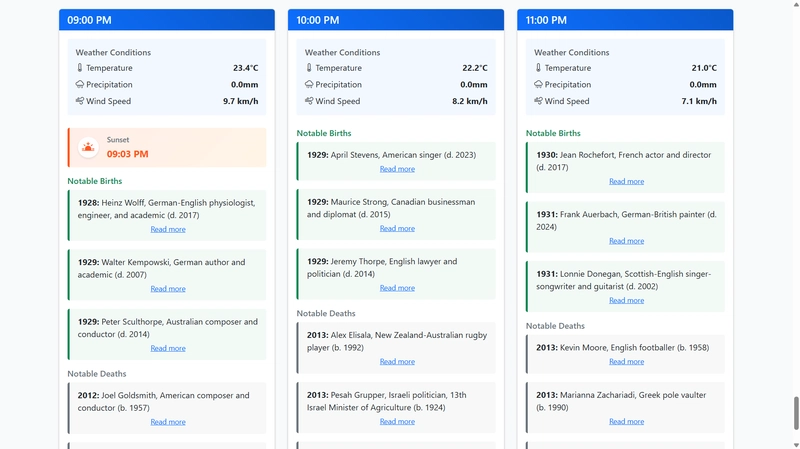Click the thermometer icon in 09:00 PM card

pos(80,67)
